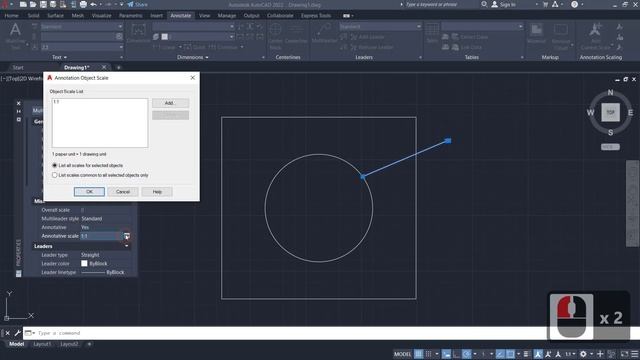Viewport: 640px width, 360px height.
Task: Open the Visualize ribbon tab
Action: click(102, 16)
